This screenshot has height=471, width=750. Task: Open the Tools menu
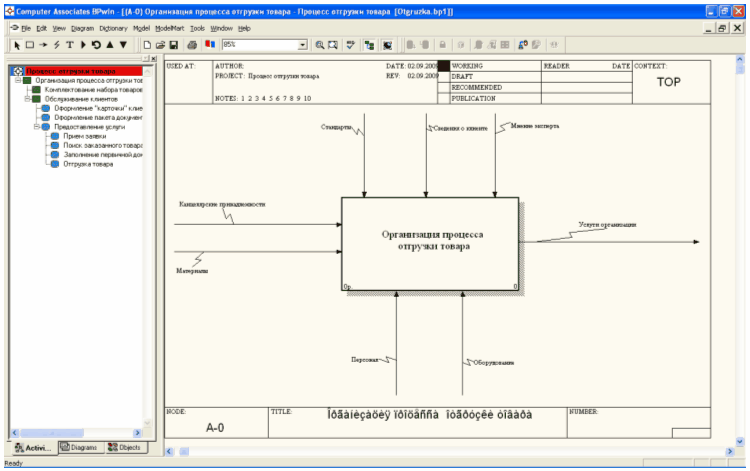pyautogui.click(x=197, y=29)
